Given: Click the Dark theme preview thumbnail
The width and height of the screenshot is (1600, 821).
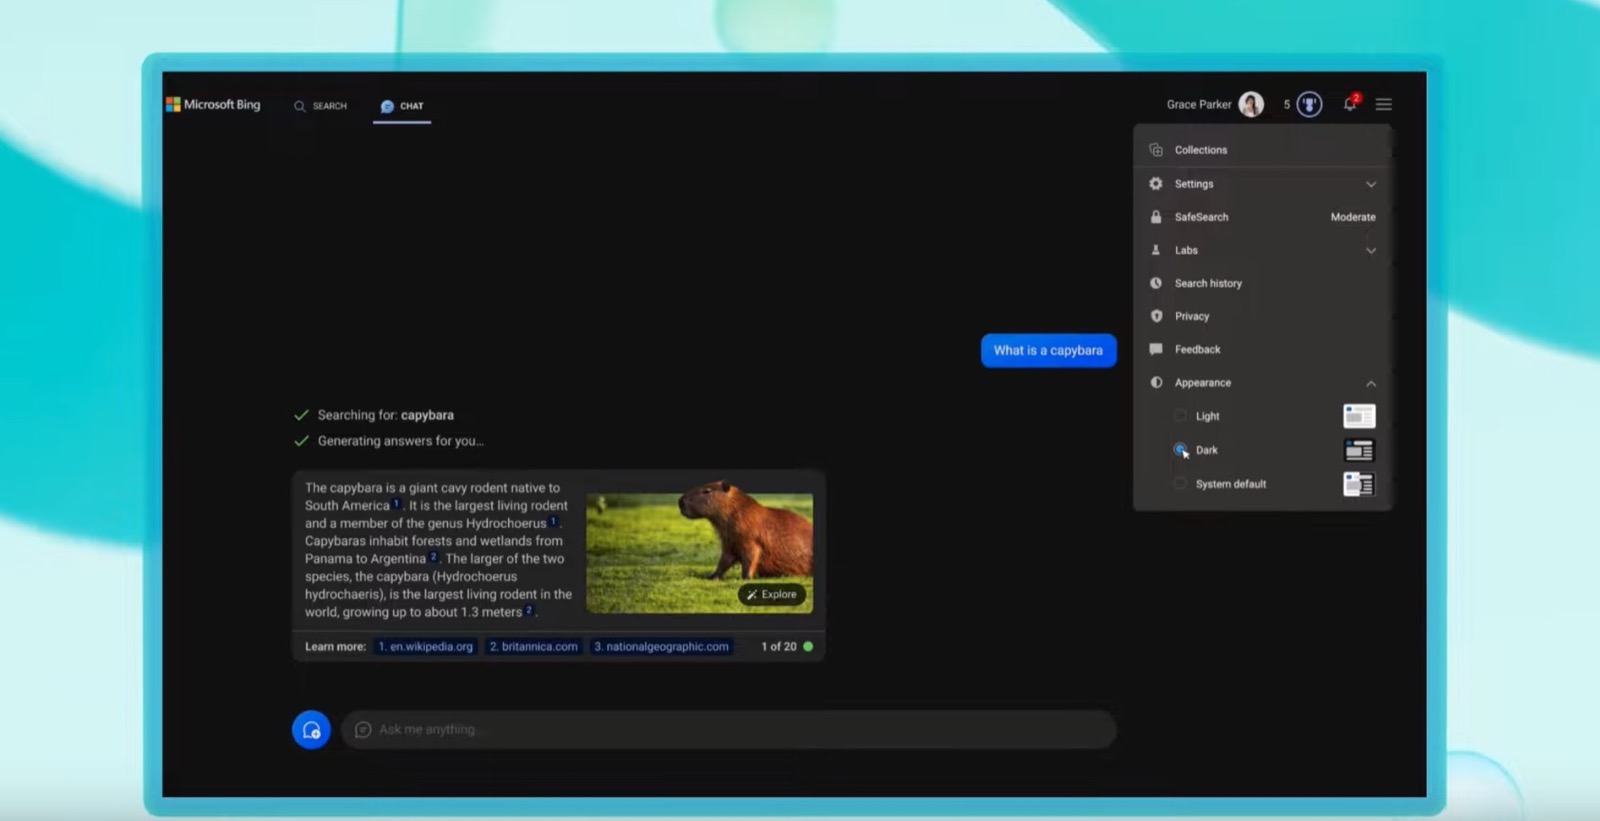Looking at the screenshot, I should coord(1359,450).
